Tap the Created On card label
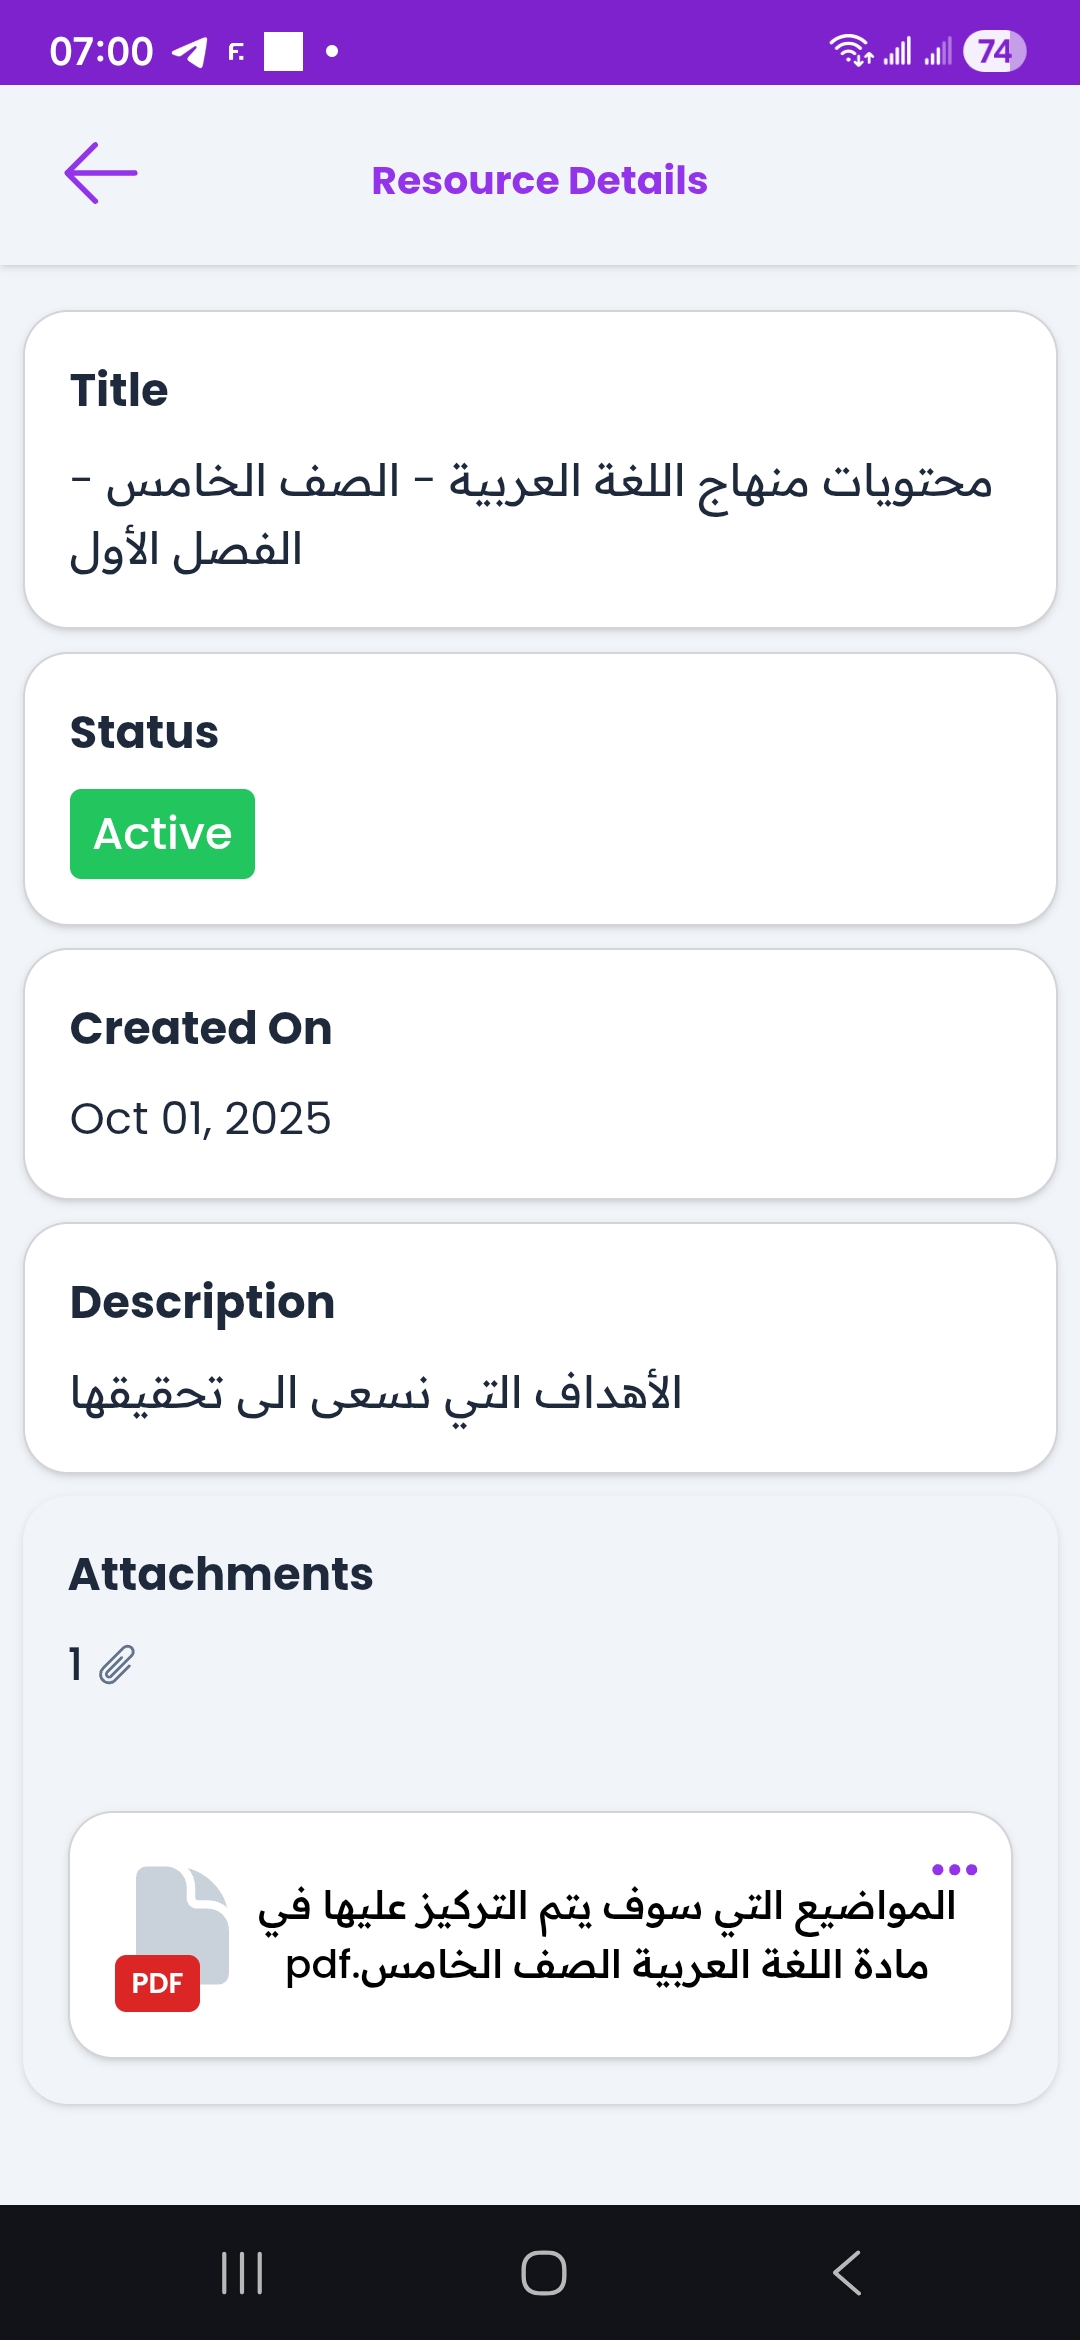The height and width of the screenshot is (2340, 1080). (201, 1028)
